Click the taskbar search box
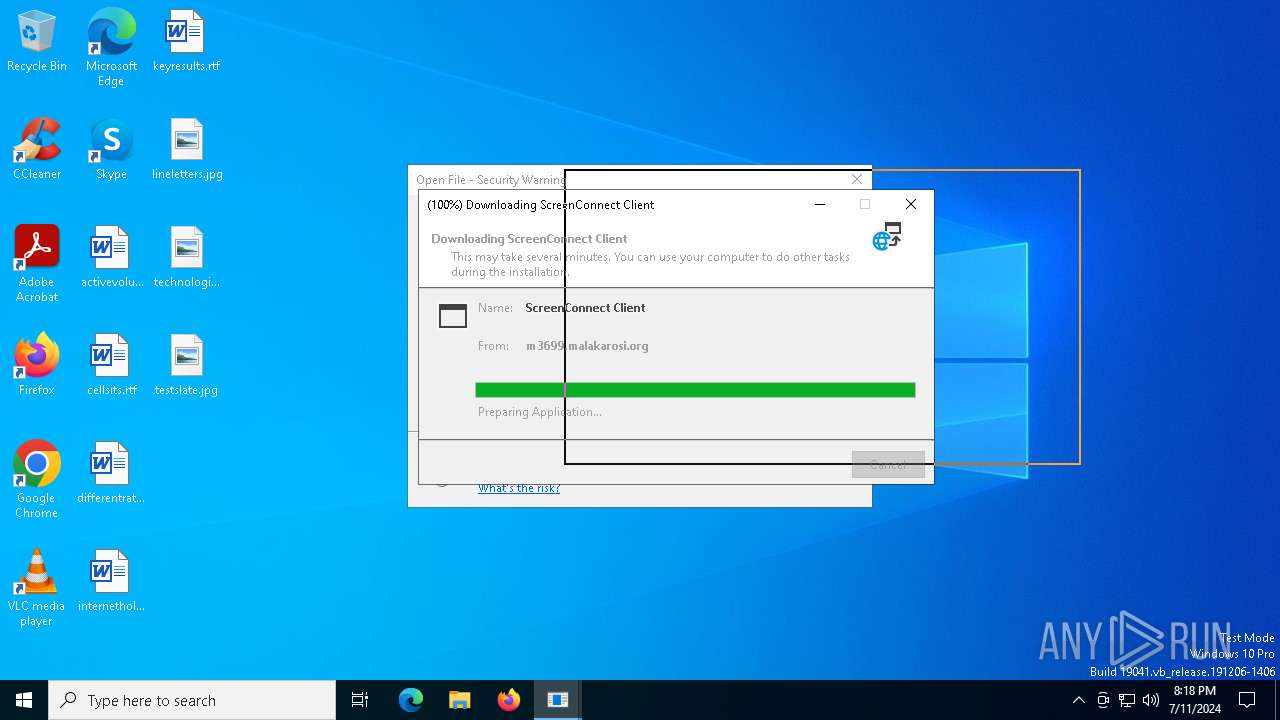Screen dimensions: 1280x720 coord(192,700)
